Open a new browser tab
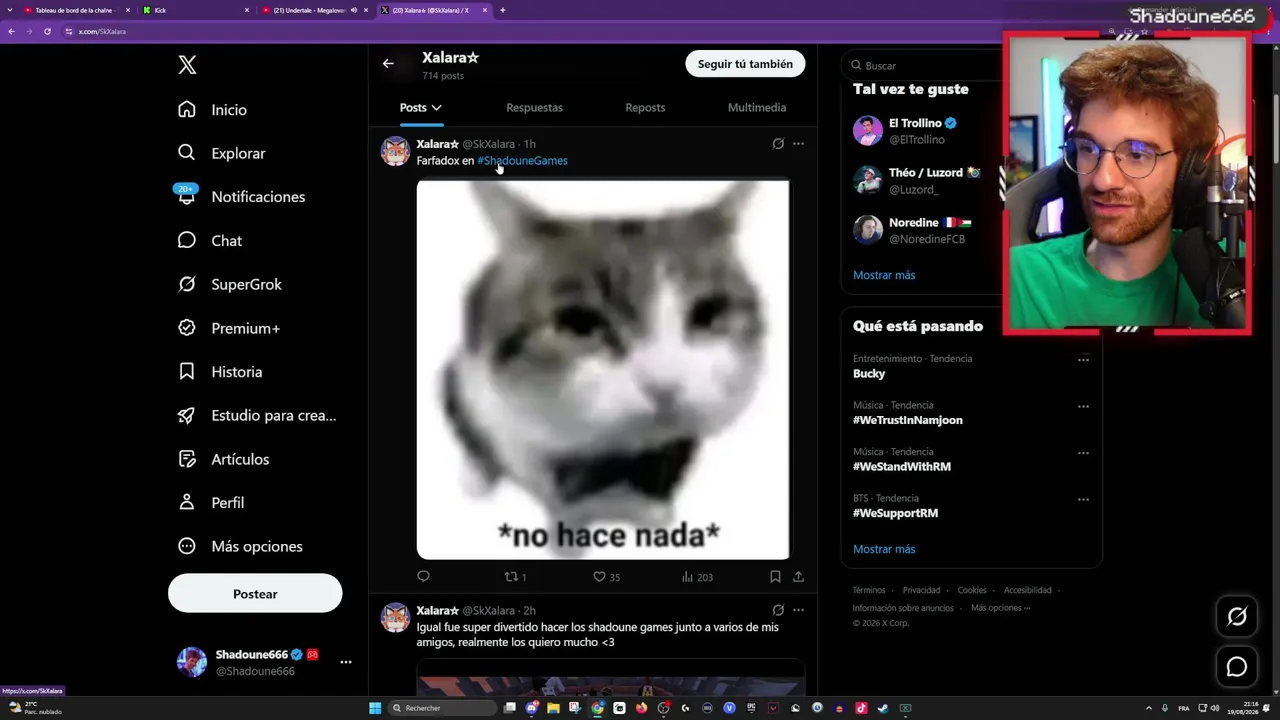This screenshot has height=720, width=1280. pos(503,10)
